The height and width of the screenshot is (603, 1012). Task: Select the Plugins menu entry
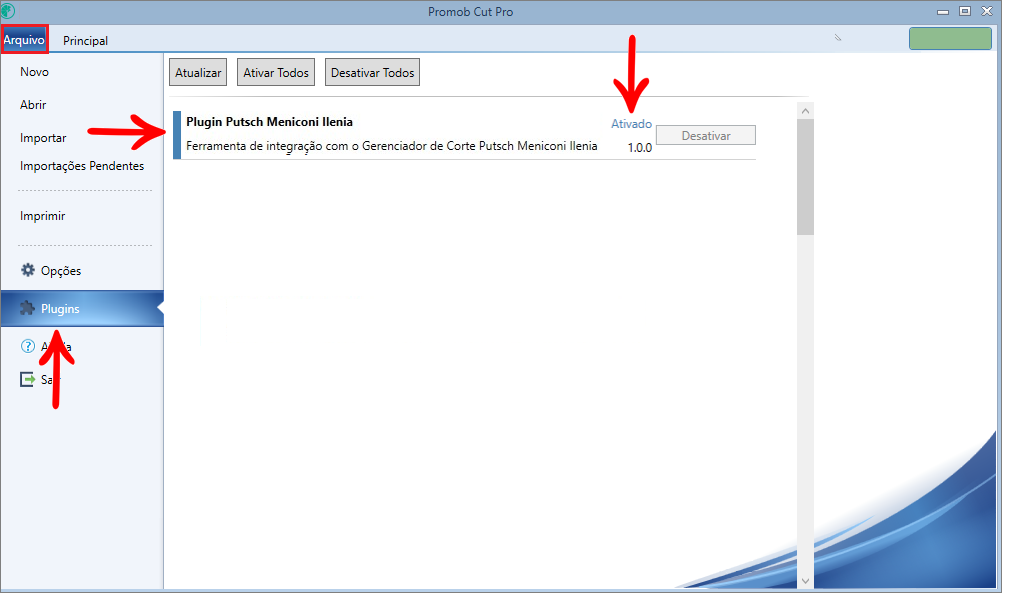pyautogui.click(x=82, y=309)
